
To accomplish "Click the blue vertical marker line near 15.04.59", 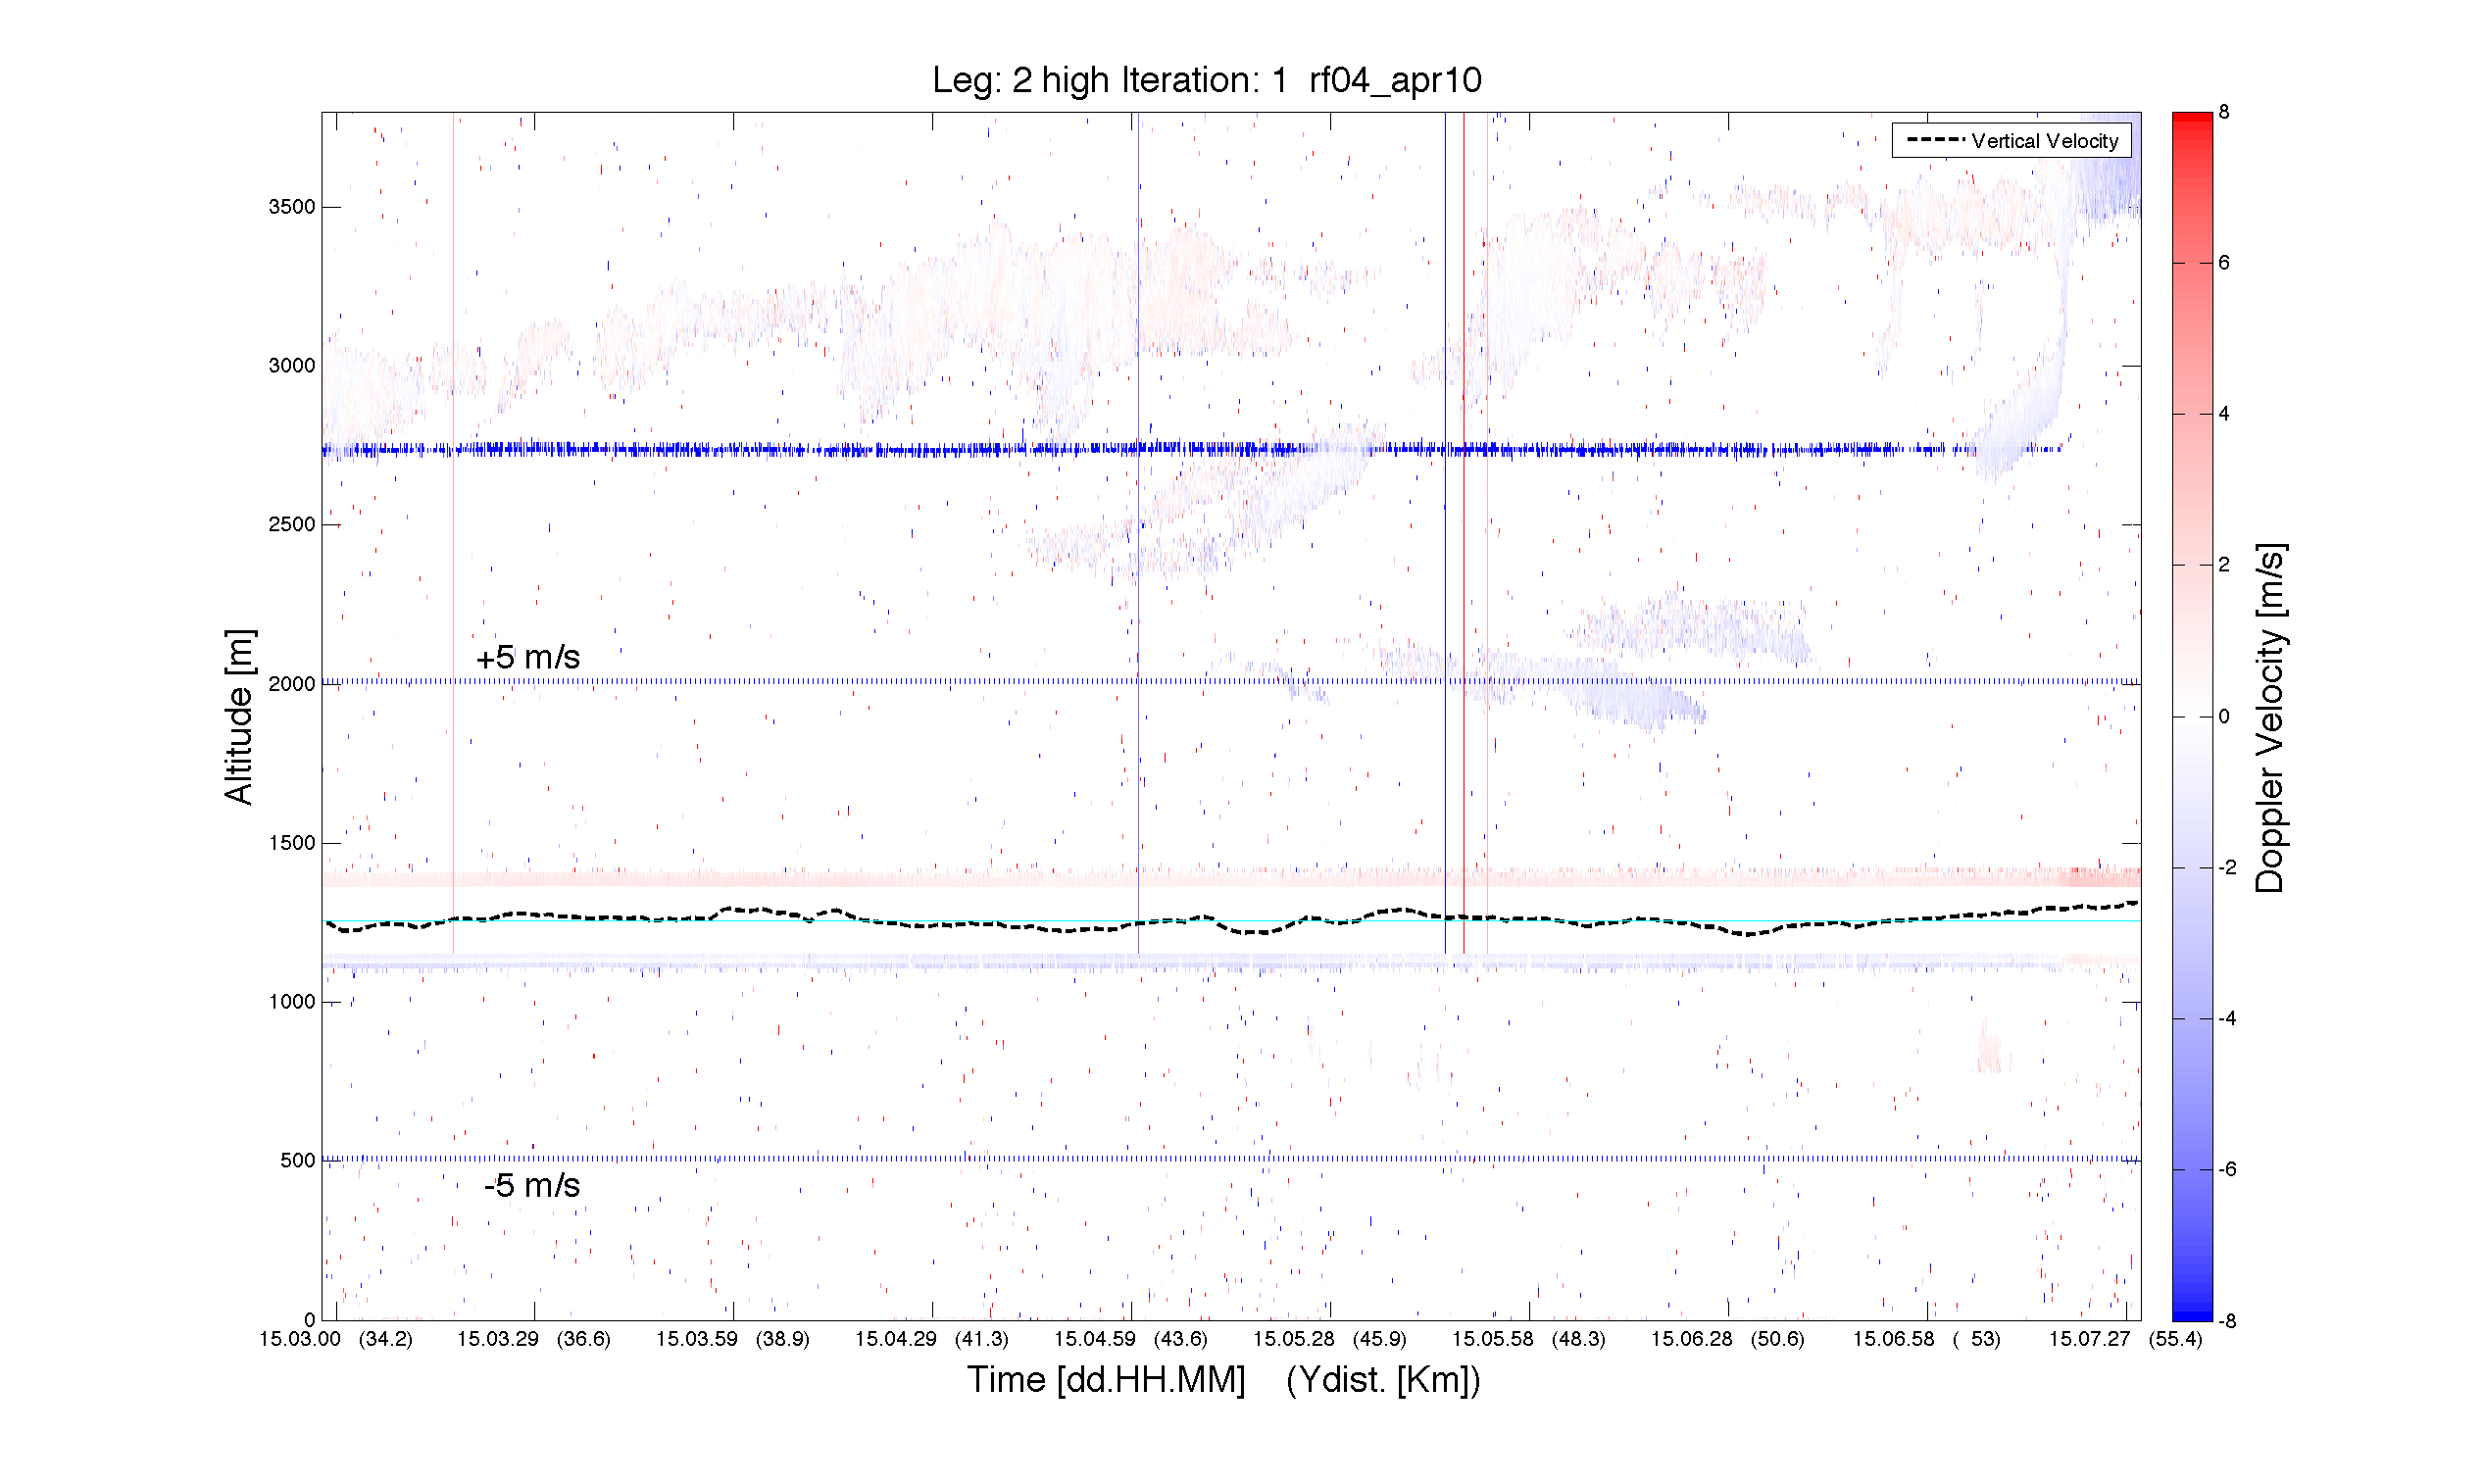I will click(1138, 533).
